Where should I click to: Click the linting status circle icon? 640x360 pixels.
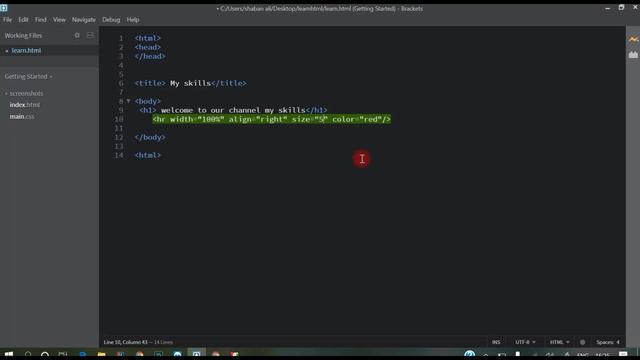click(x=582, y=342)
